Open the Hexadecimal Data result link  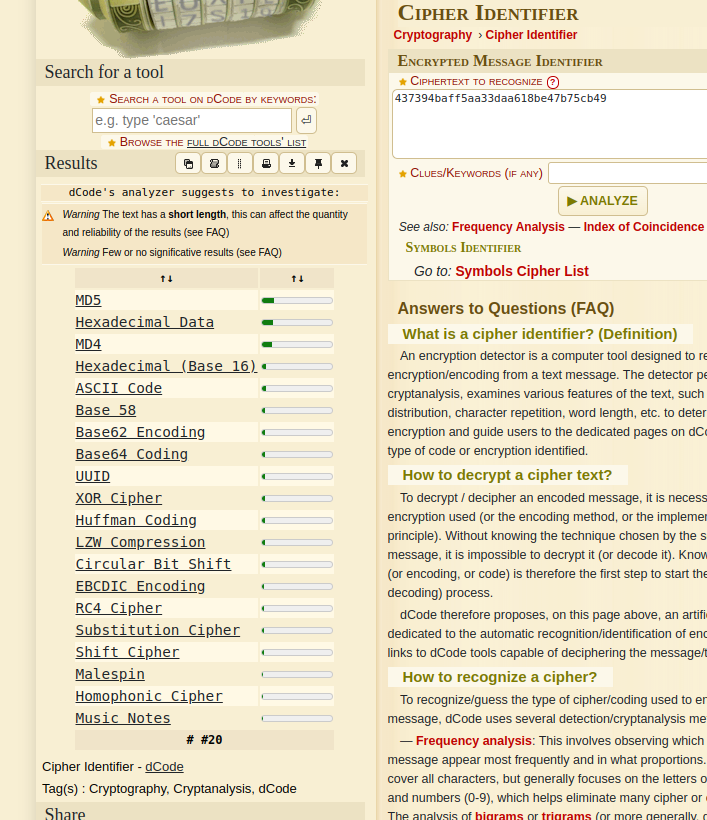[x=144, y=322]
